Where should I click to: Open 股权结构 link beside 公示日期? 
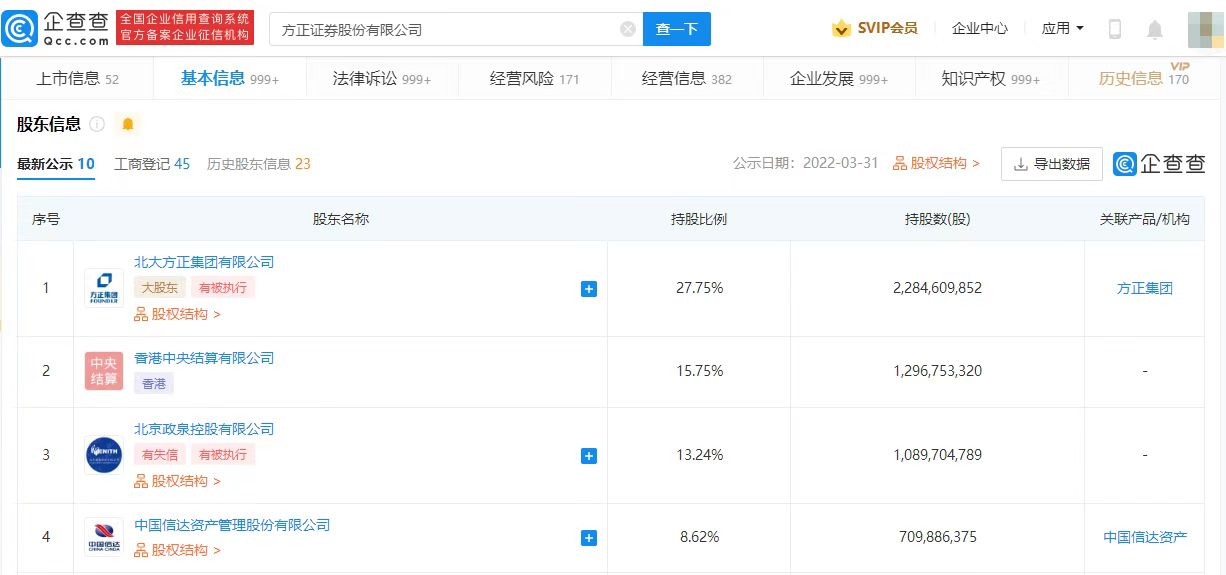coord(936,163)
